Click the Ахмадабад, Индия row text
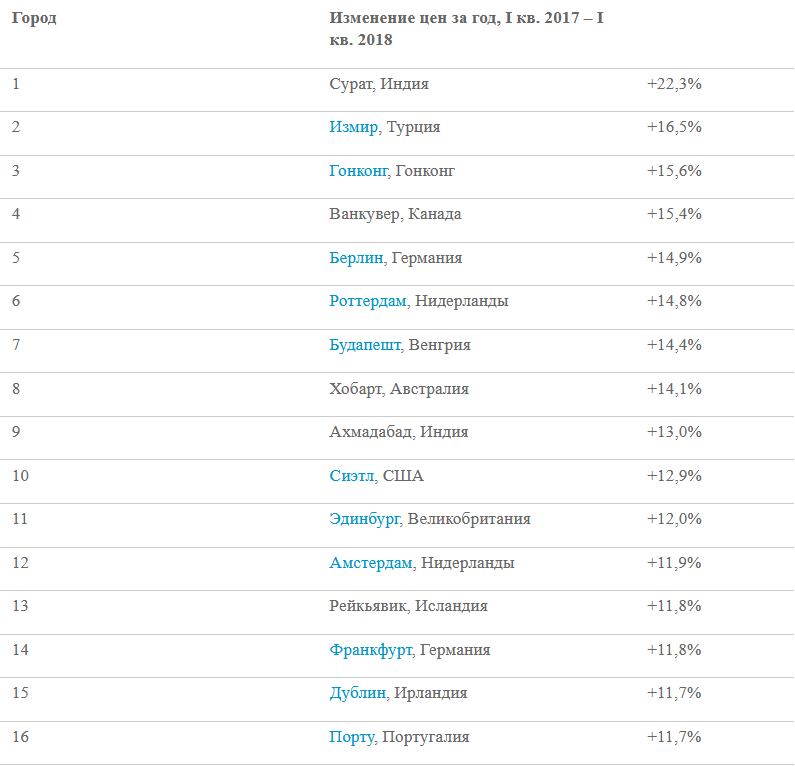 pyautogui.click(x=399, y=432)
